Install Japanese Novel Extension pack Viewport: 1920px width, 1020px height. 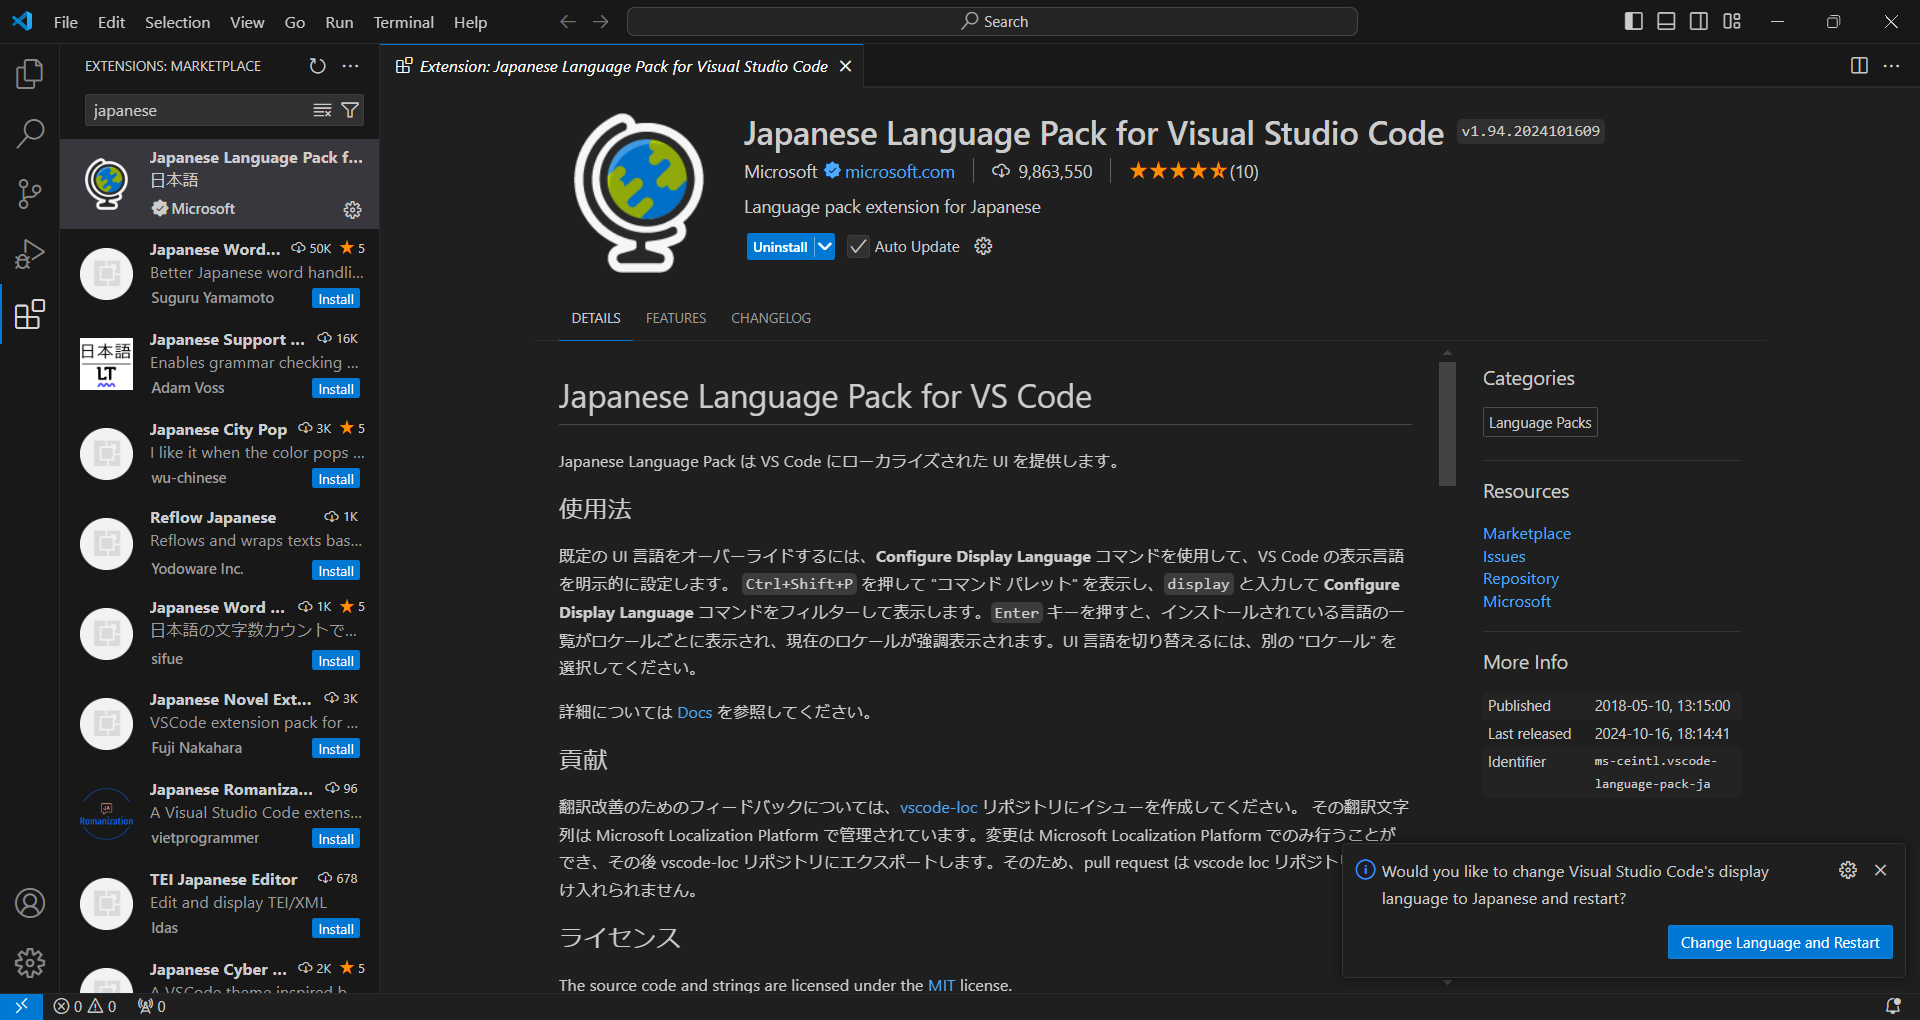pyautogui.click(x=336, y=749)
